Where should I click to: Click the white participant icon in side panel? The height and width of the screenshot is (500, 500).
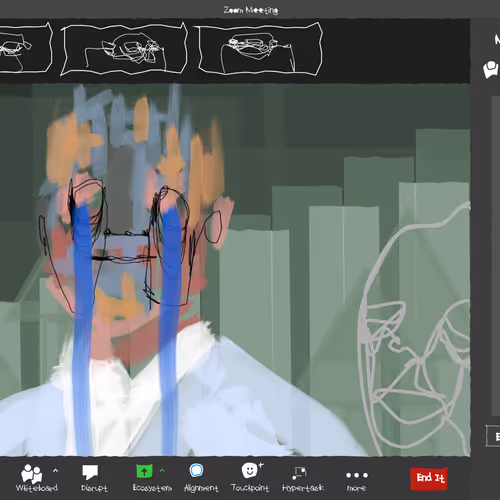tap(491, 69)
